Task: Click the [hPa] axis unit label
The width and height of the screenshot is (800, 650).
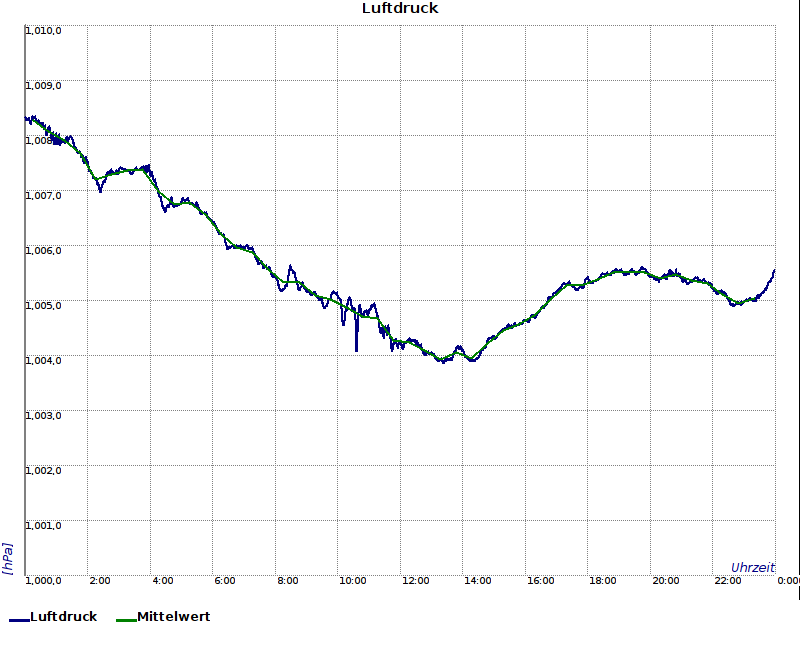Action: (7, 559)
